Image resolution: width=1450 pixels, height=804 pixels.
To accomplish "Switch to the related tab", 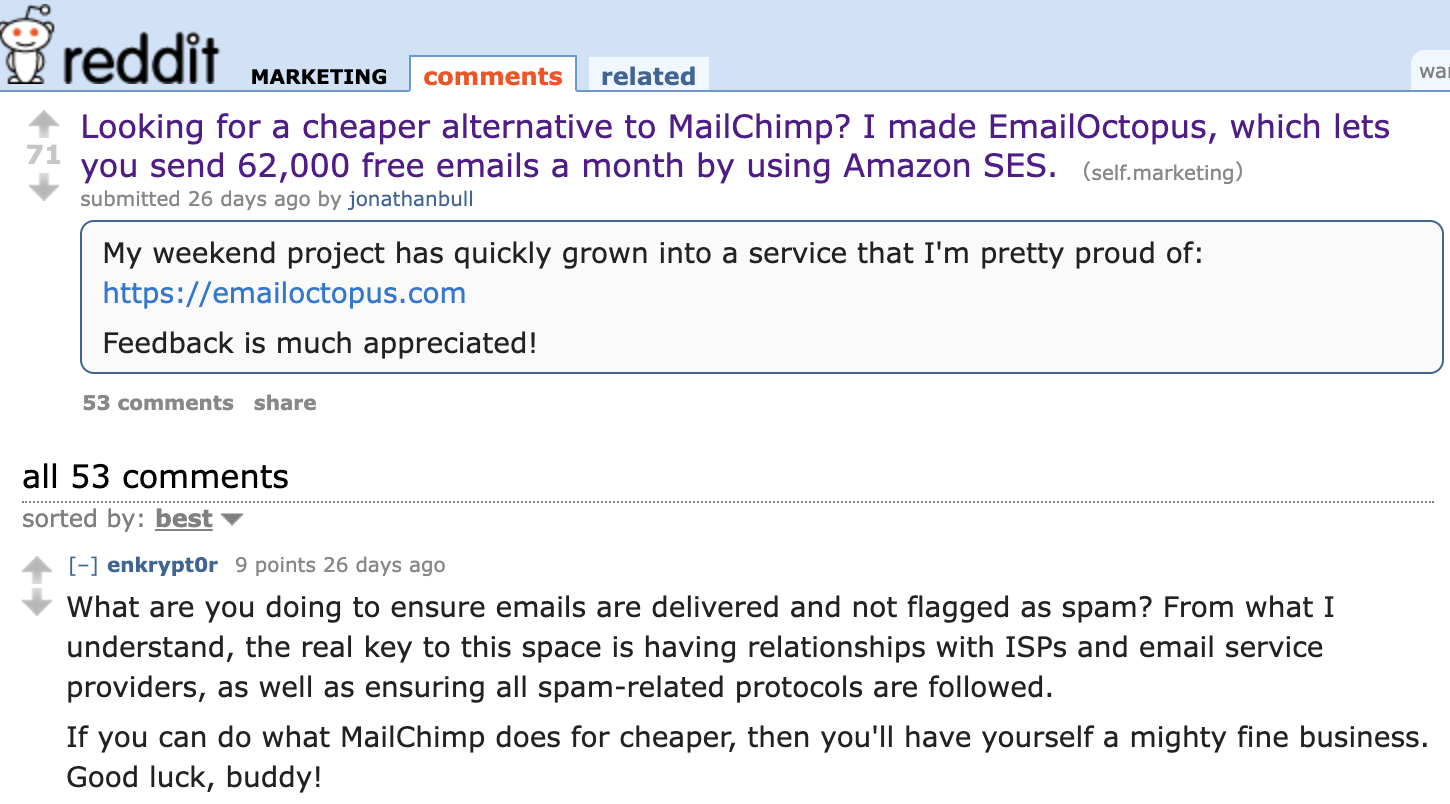I will point(648,76).
